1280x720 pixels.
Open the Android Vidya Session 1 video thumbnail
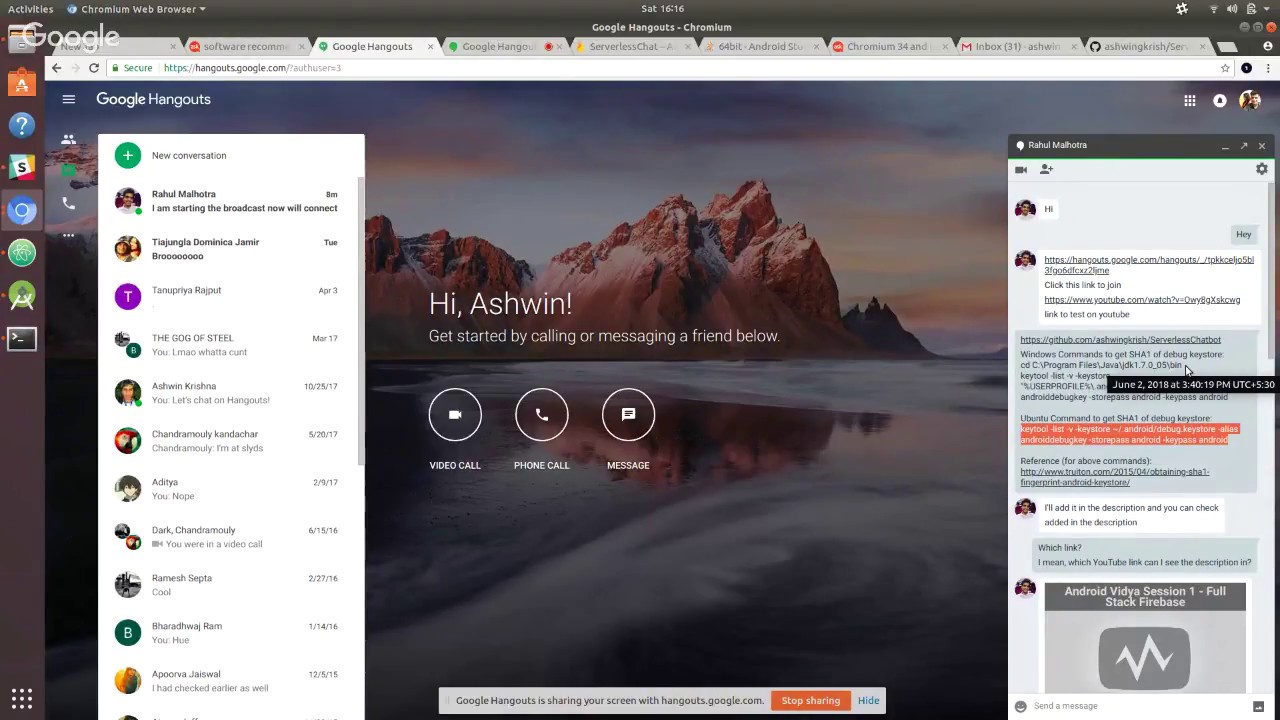(1145, 636)
